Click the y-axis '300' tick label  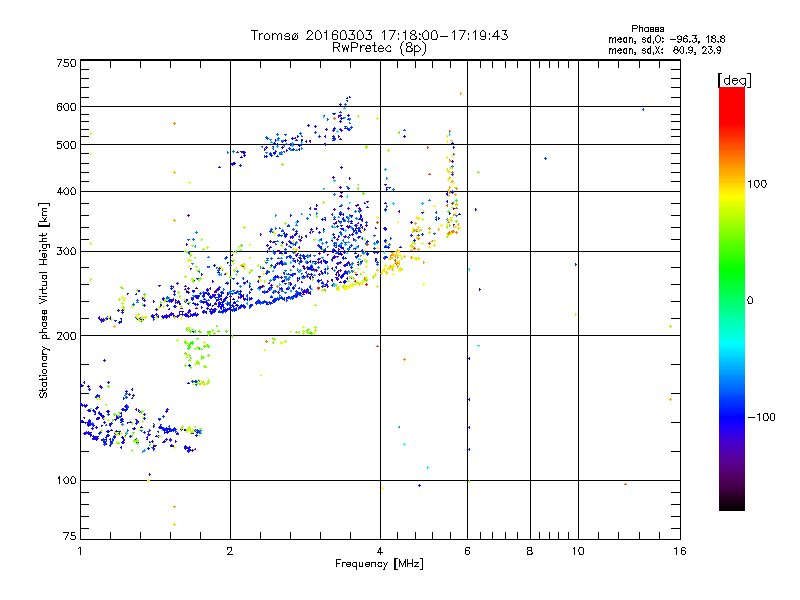[66, 251]
